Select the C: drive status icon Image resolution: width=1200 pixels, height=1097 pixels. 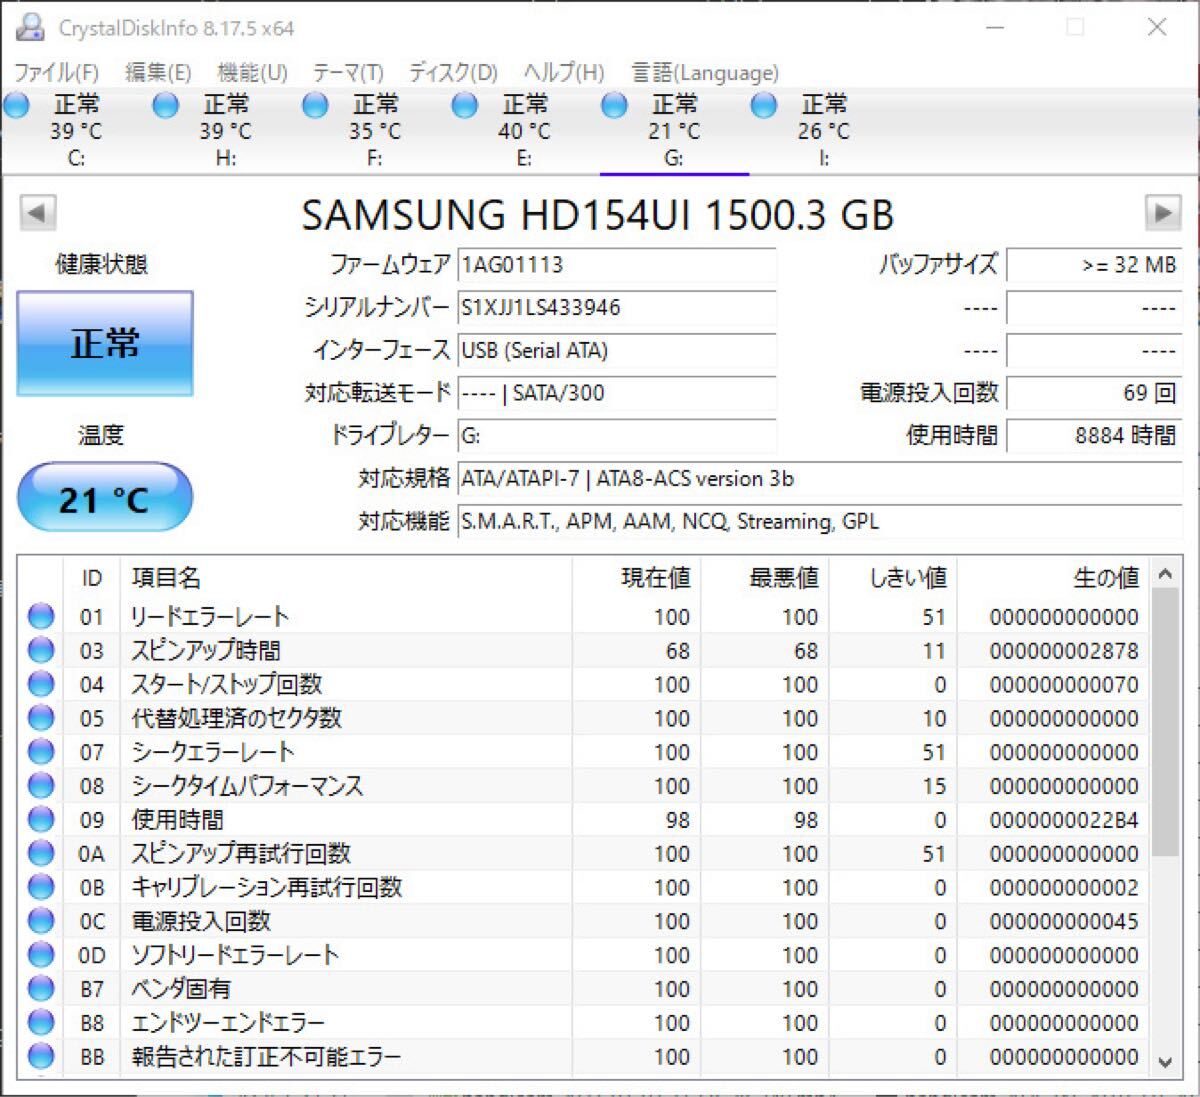pyautogui.click(x=17, y=105)
